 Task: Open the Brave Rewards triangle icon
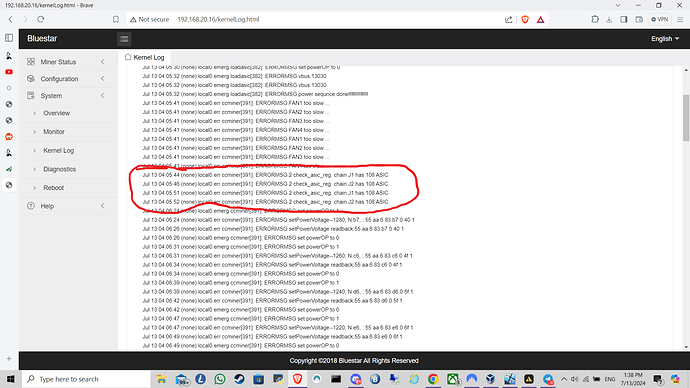[x=540, y=19]
